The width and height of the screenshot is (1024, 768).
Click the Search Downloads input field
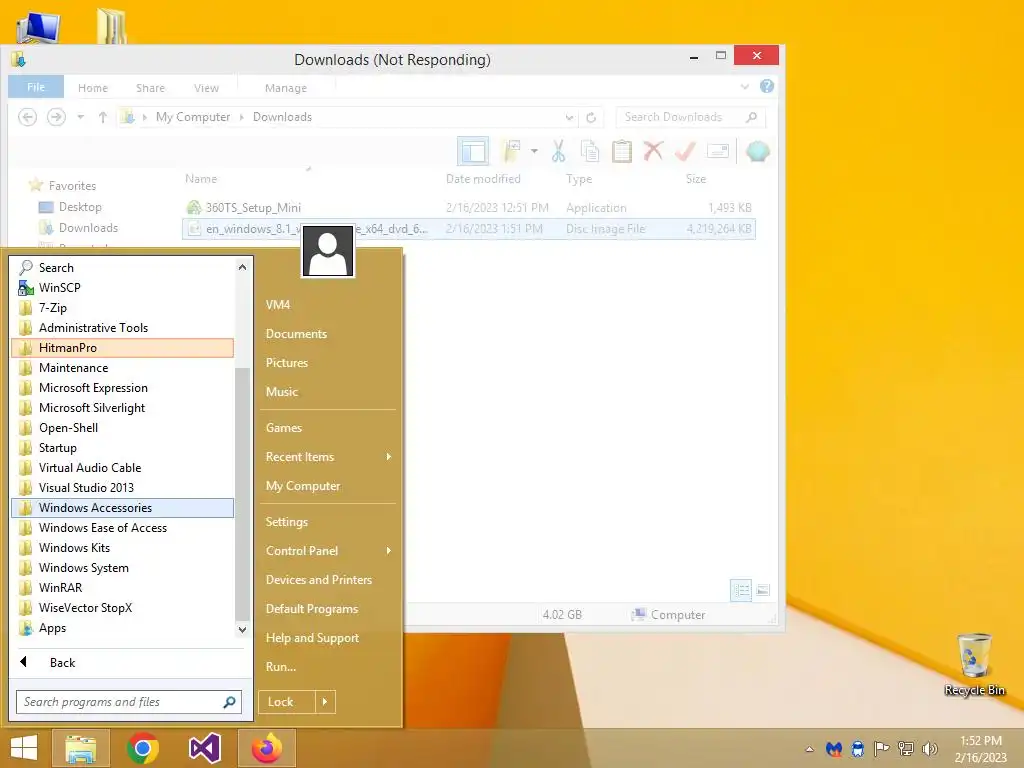coord(690,117)
